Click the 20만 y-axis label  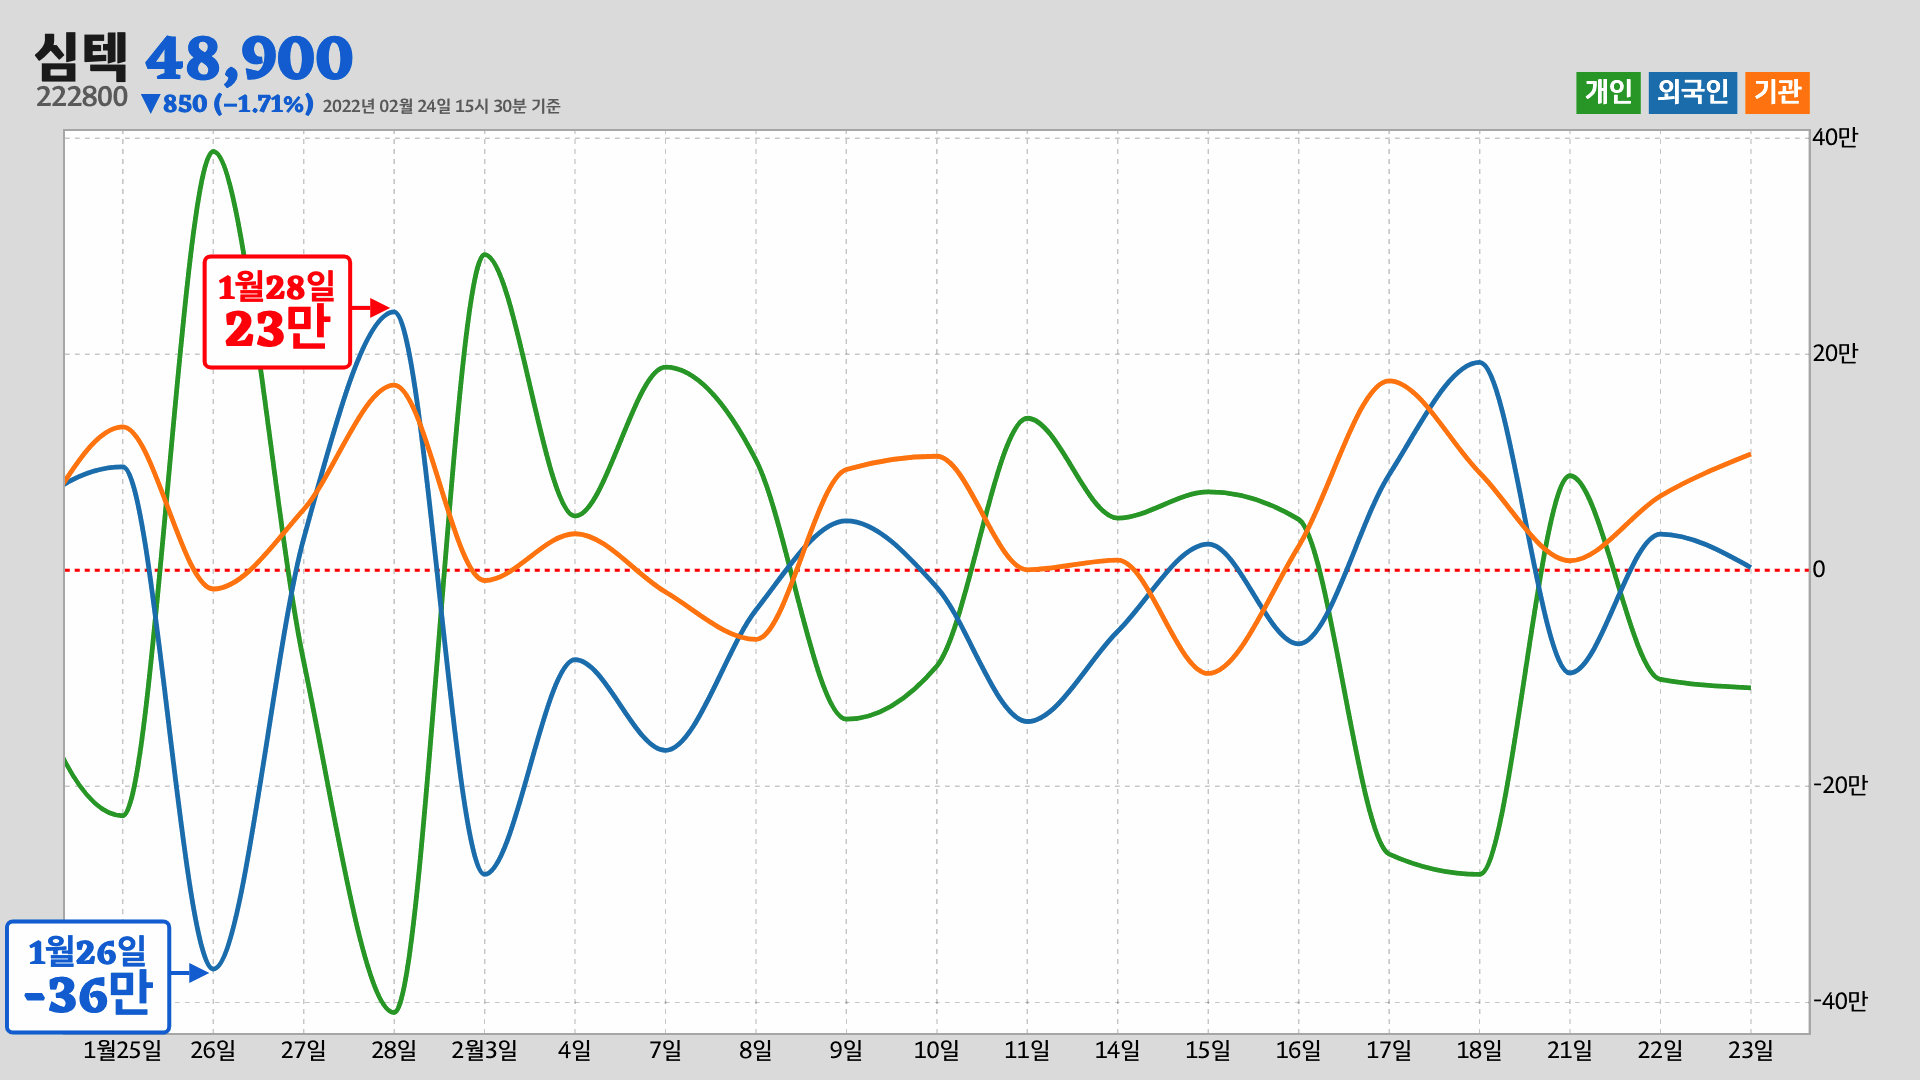coord(1835,354)
